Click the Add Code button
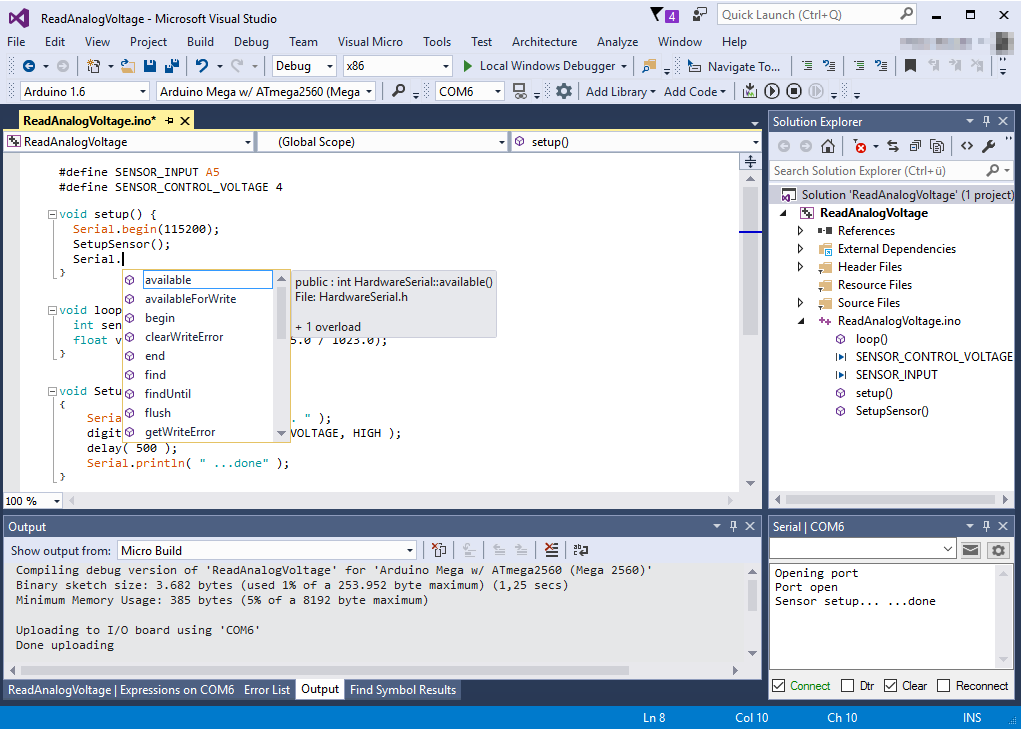Image resolution: width=1022 pixels, height=729 pixels. pos(694,91)
